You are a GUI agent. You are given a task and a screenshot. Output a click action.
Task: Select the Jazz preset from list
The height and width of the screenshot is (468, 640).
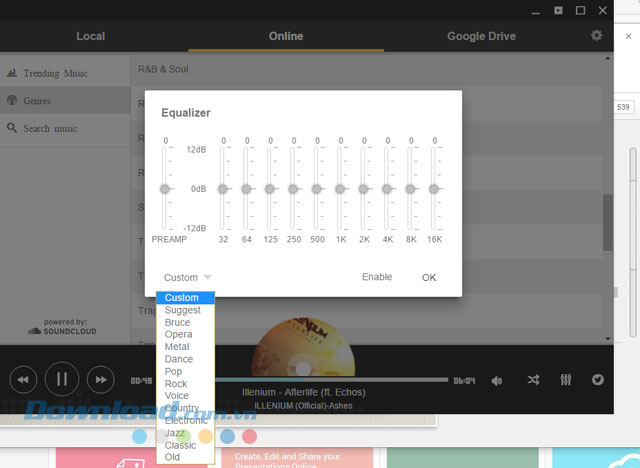point(175,432)
